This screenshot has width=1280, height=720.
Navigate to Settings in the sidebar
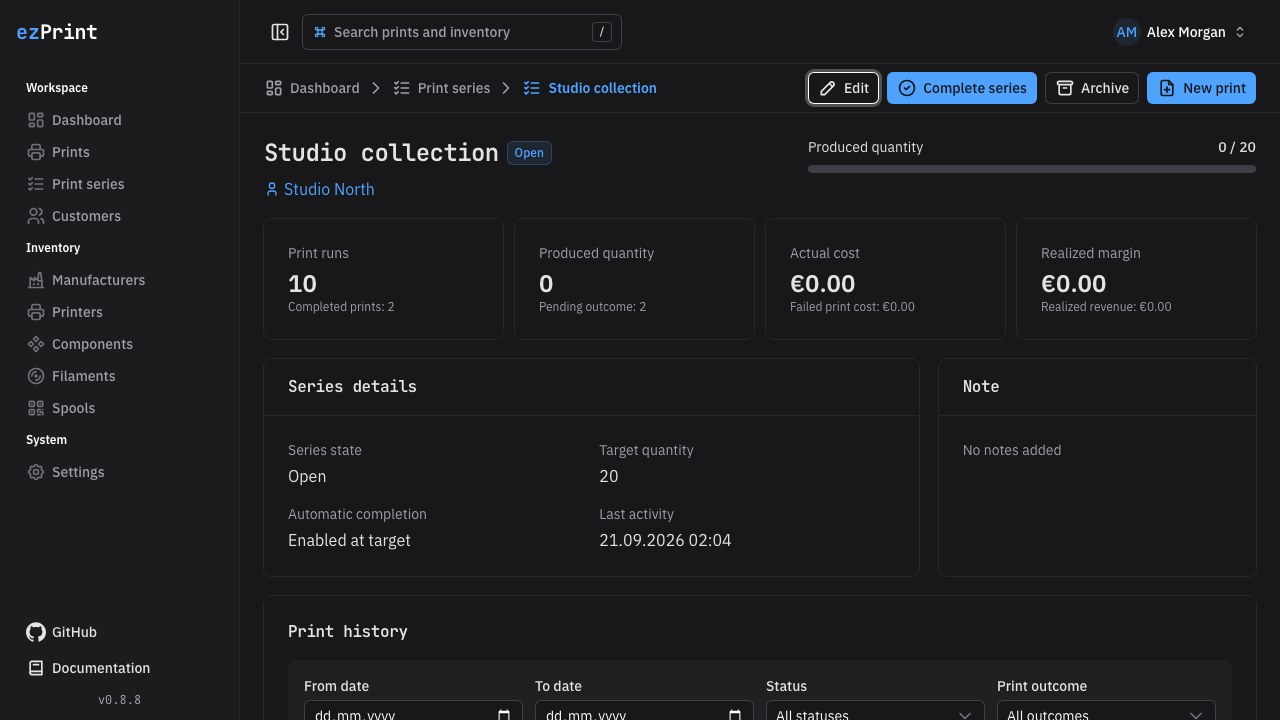(120, 472)
